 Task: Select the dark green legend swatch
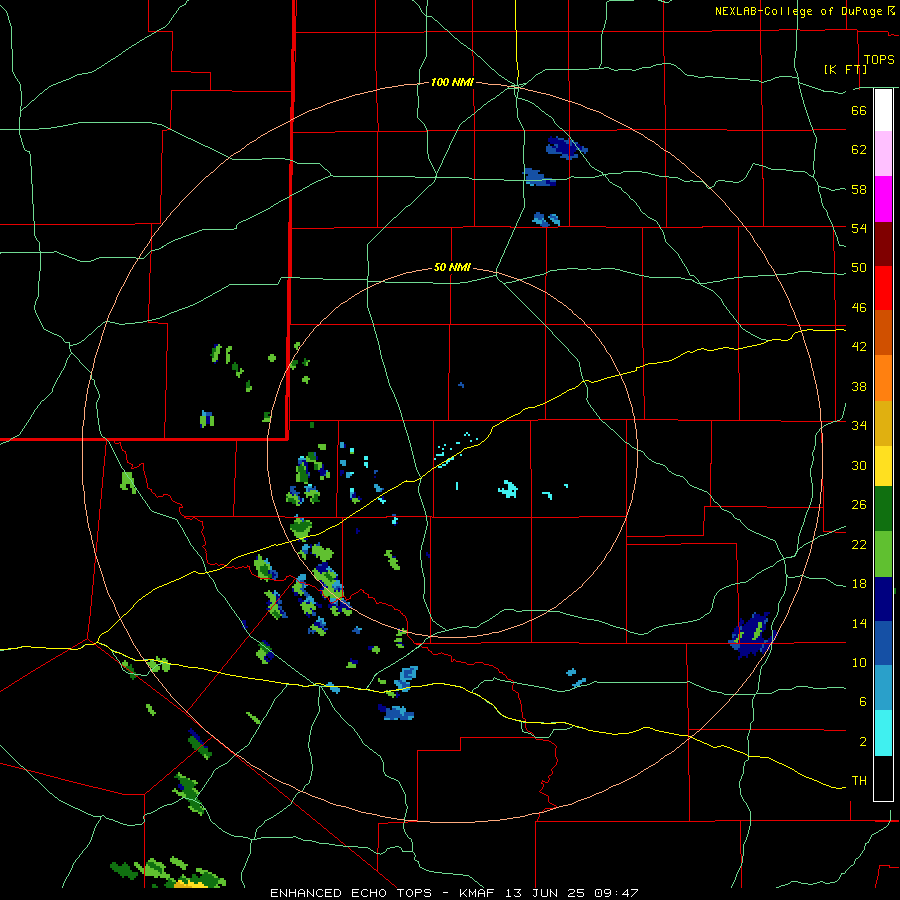(x=883, y=509)
